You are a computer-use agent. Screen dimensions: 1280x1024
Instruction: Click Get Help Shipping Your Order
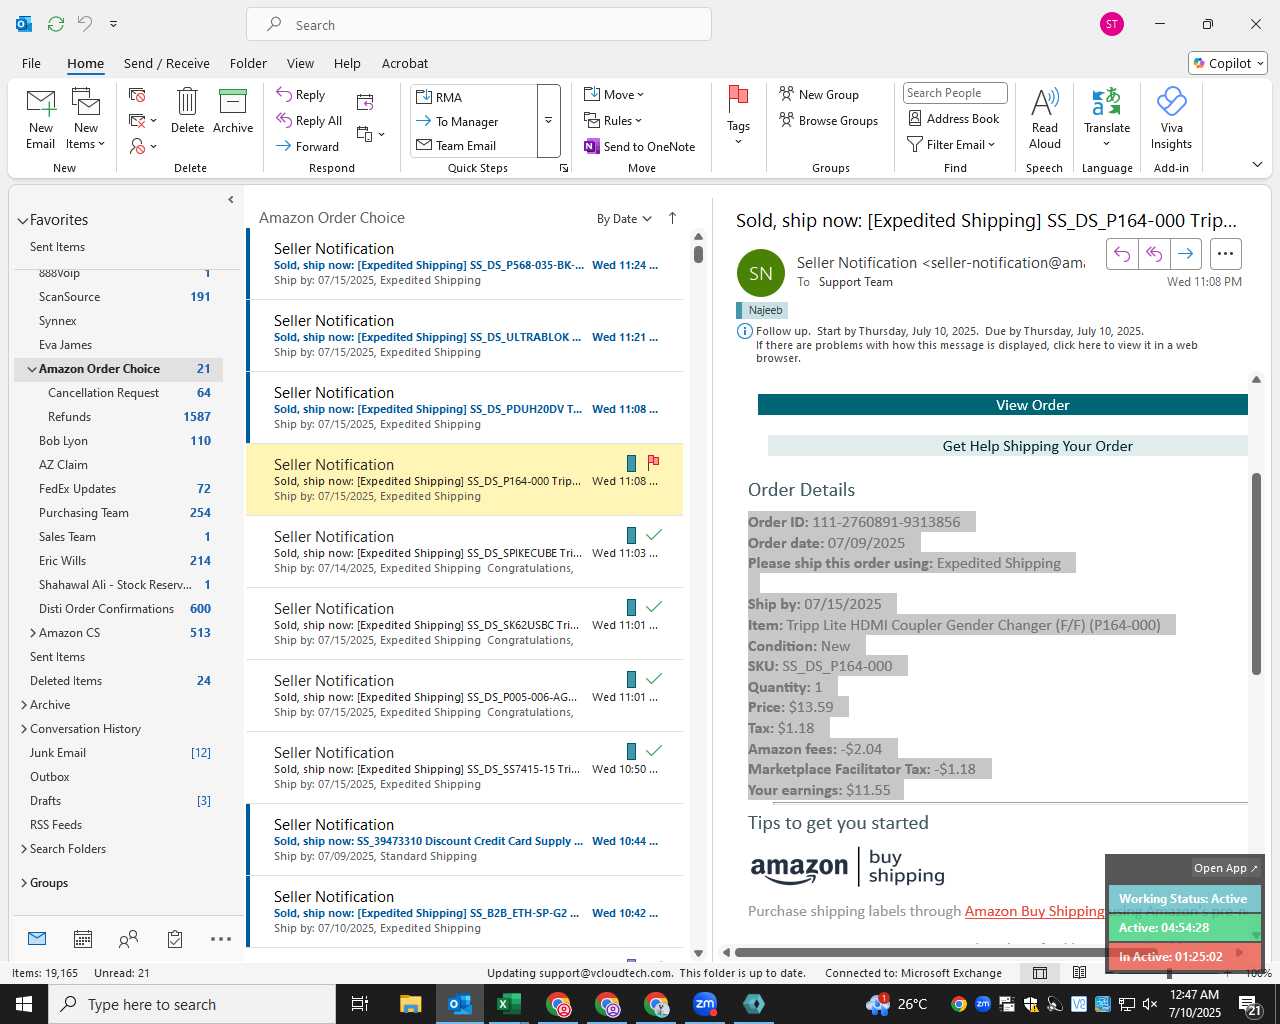pos(1008,446)
